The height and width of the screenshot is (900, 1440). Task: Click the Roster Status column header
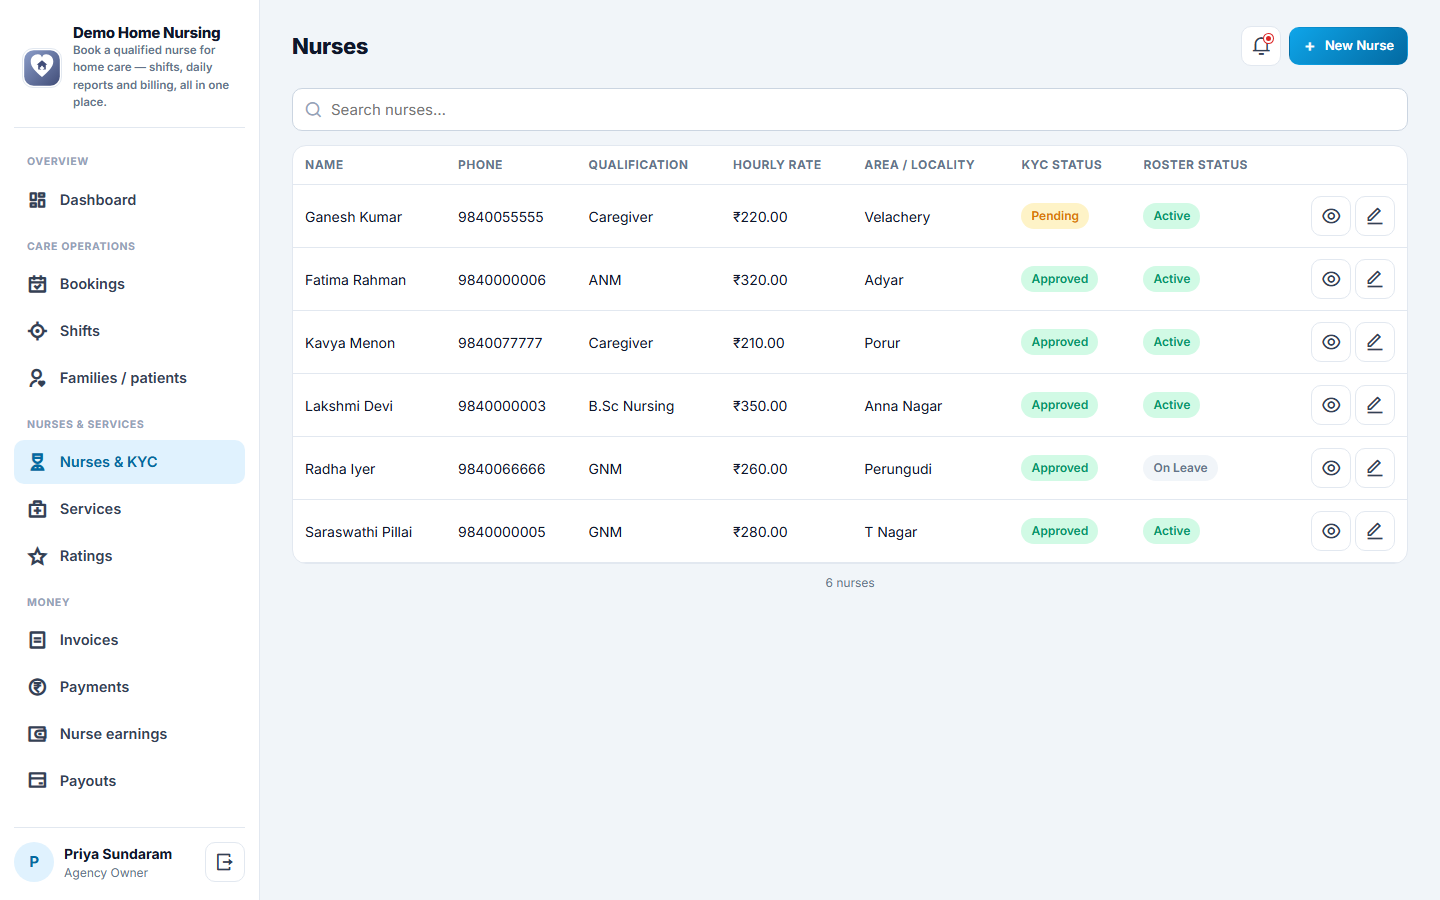pyautogui.click(x=1195, y=165)
